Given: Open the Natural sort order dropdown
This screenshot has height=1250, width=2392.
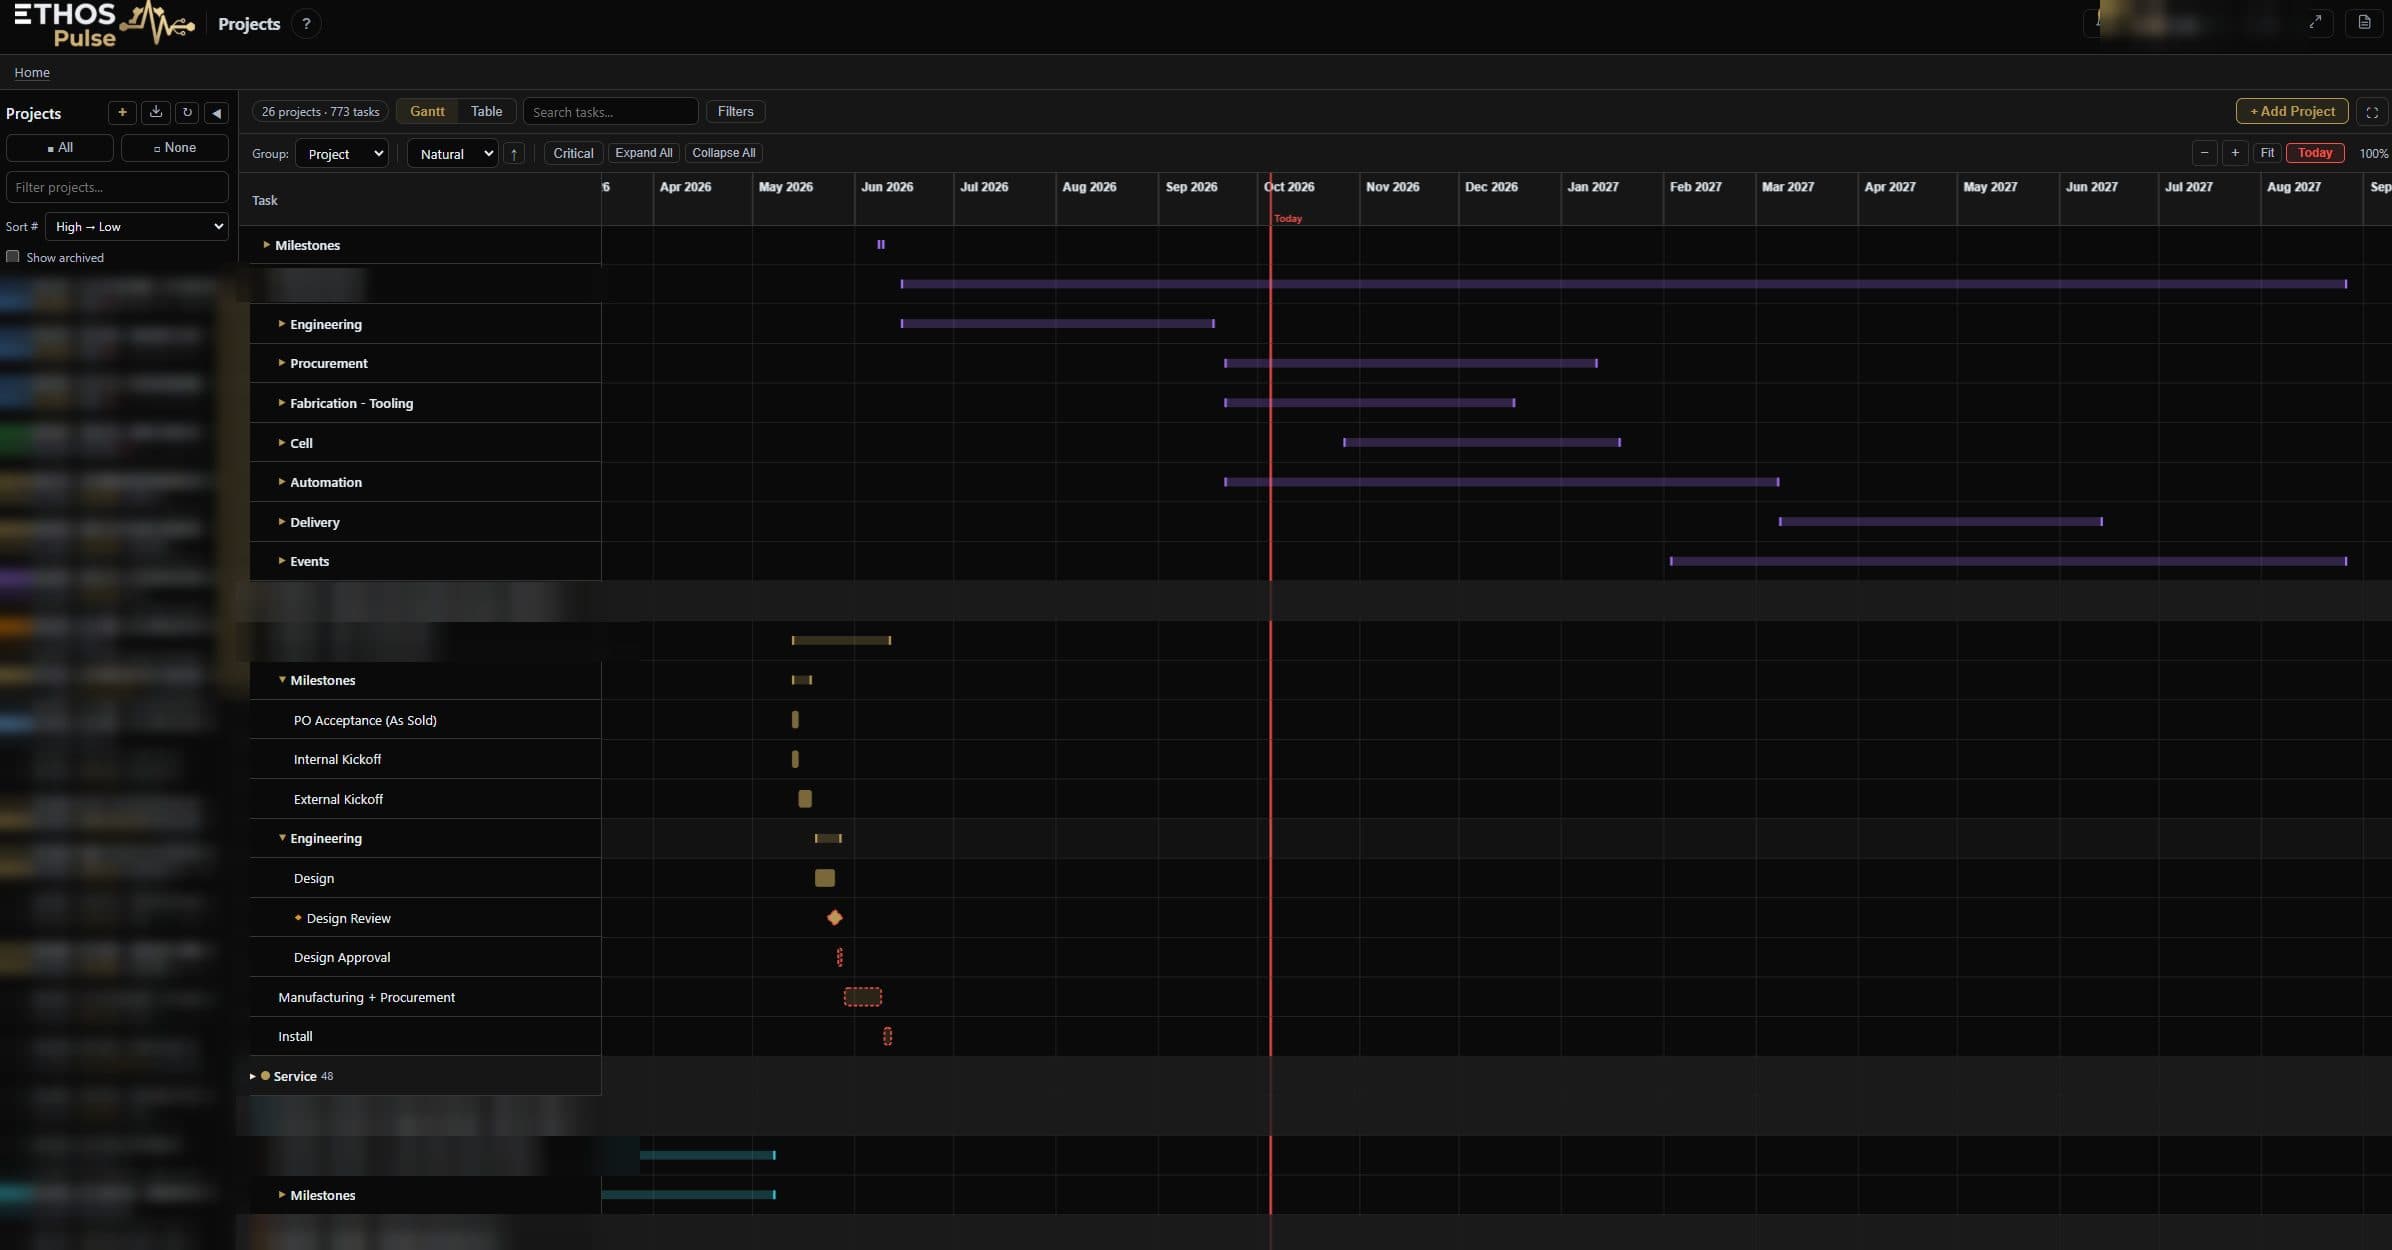Looking at the screenshot, I should 453,154.
